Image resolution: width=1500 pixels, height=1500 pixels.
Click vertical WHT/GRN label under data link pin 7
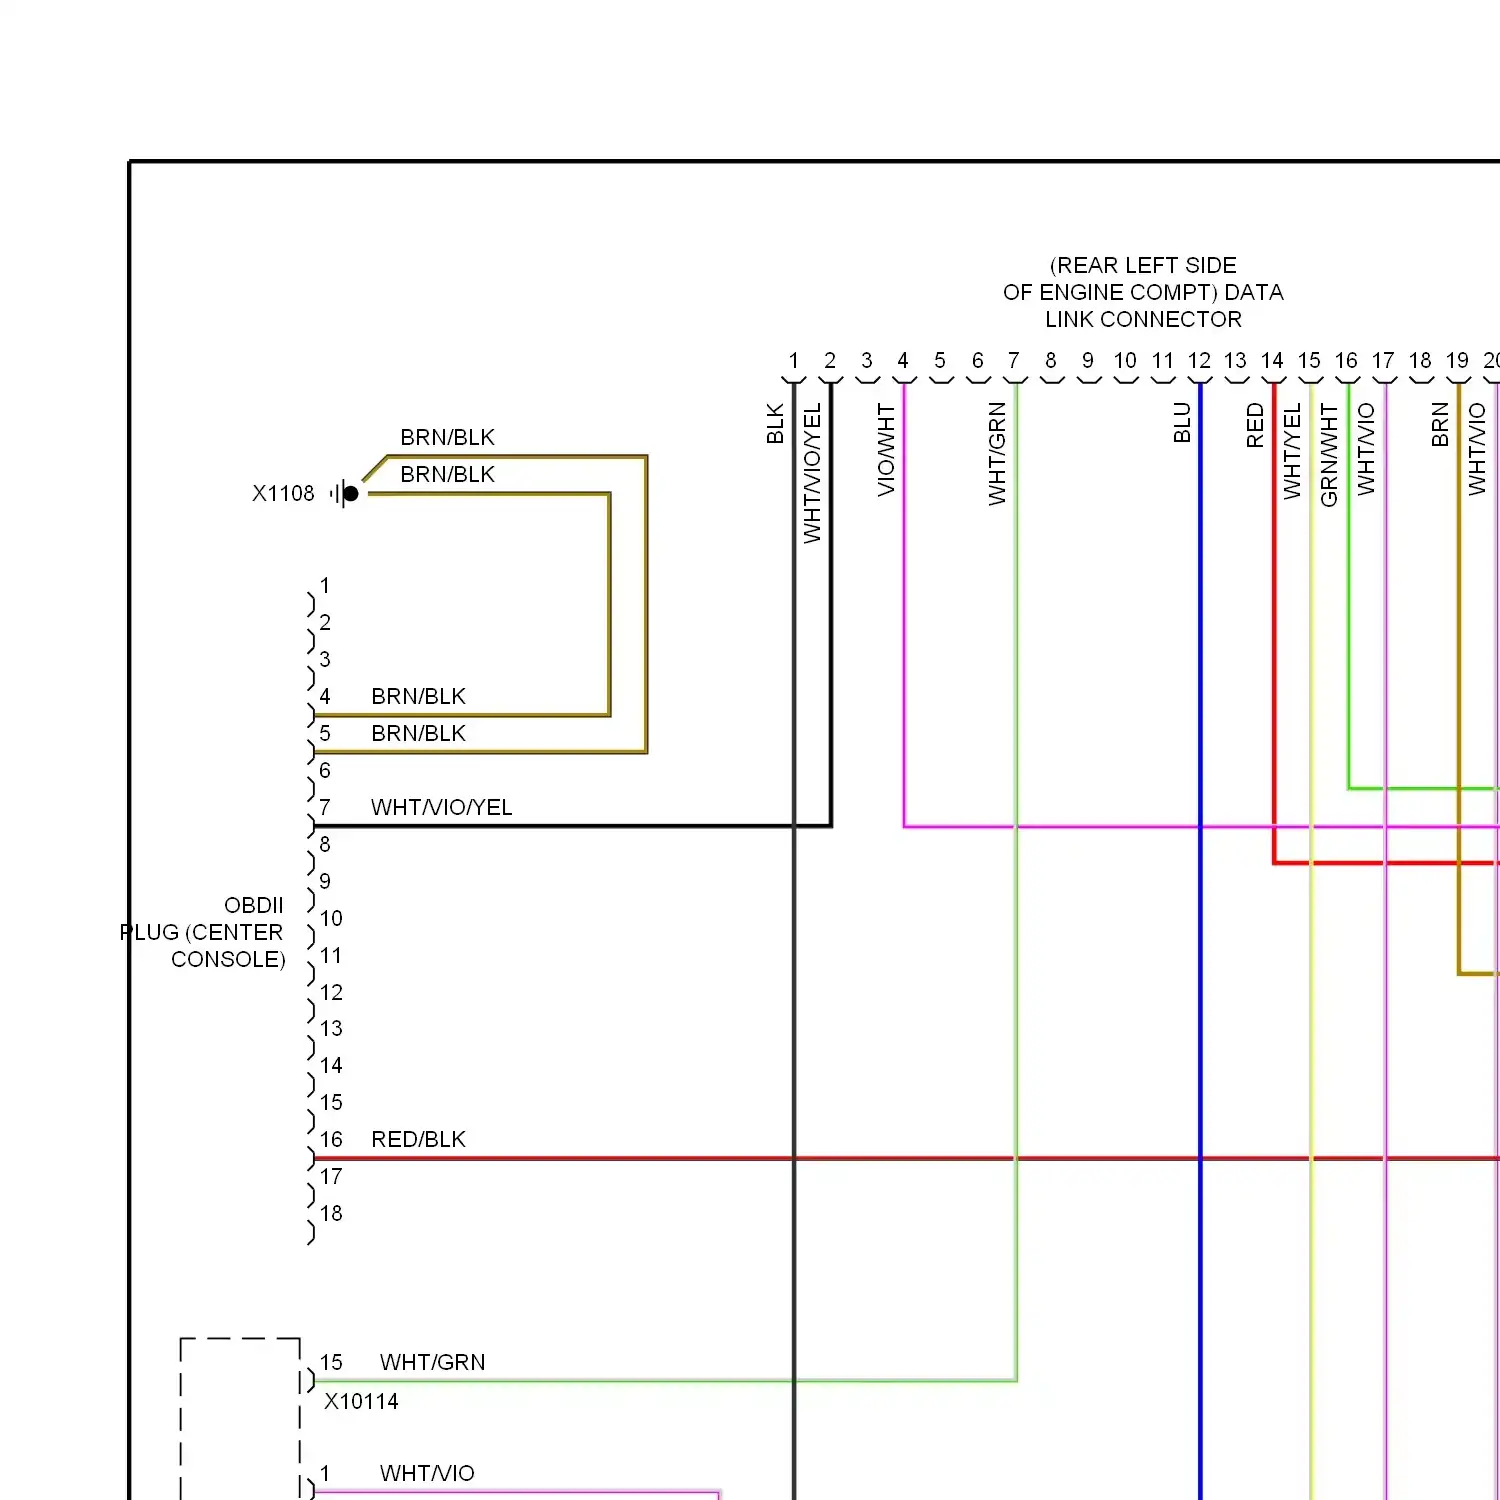997,453
